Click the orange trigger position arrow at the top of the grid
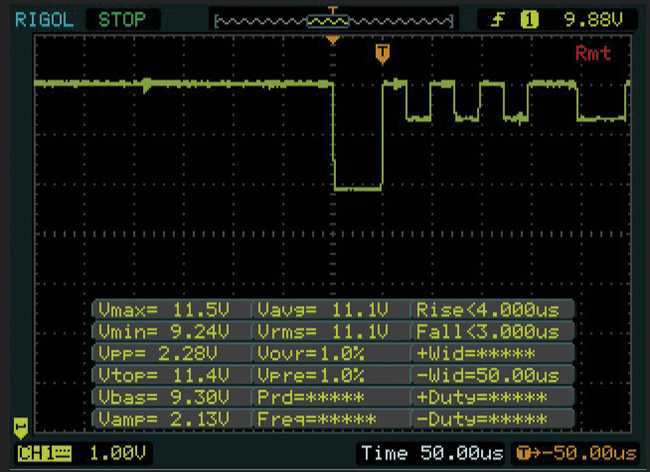 click(x=333, y=40)
